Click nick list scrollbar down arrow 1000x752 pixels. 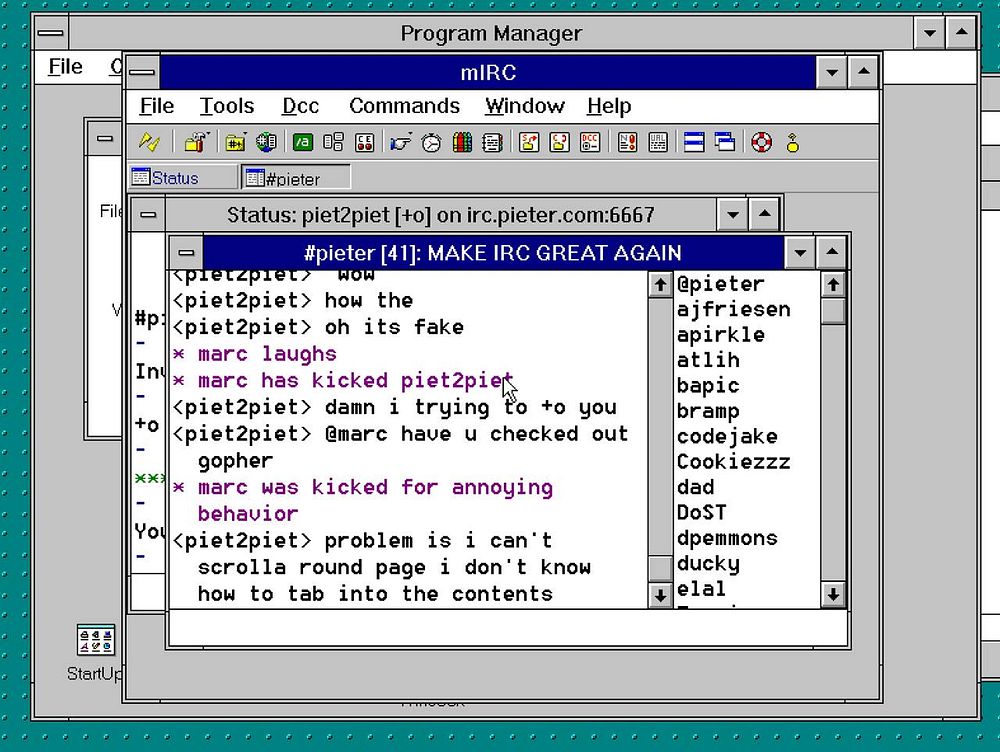point(832,594)
